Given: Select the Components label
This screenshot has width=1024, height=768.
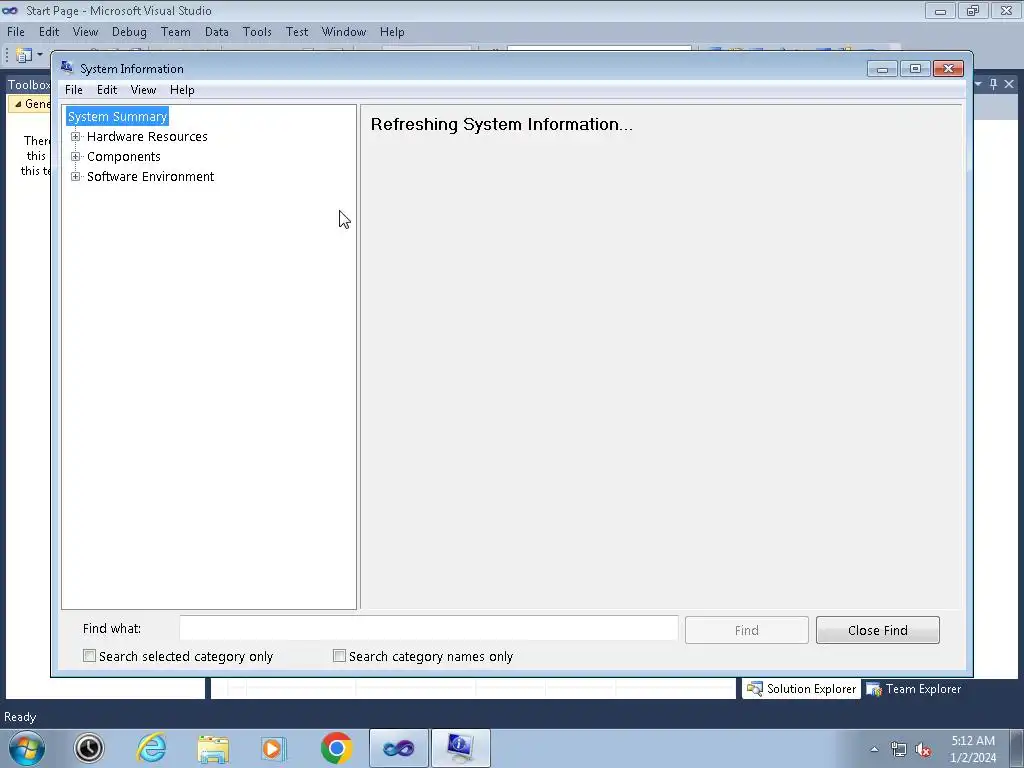Looking at the screenshot, I should 123,157.
